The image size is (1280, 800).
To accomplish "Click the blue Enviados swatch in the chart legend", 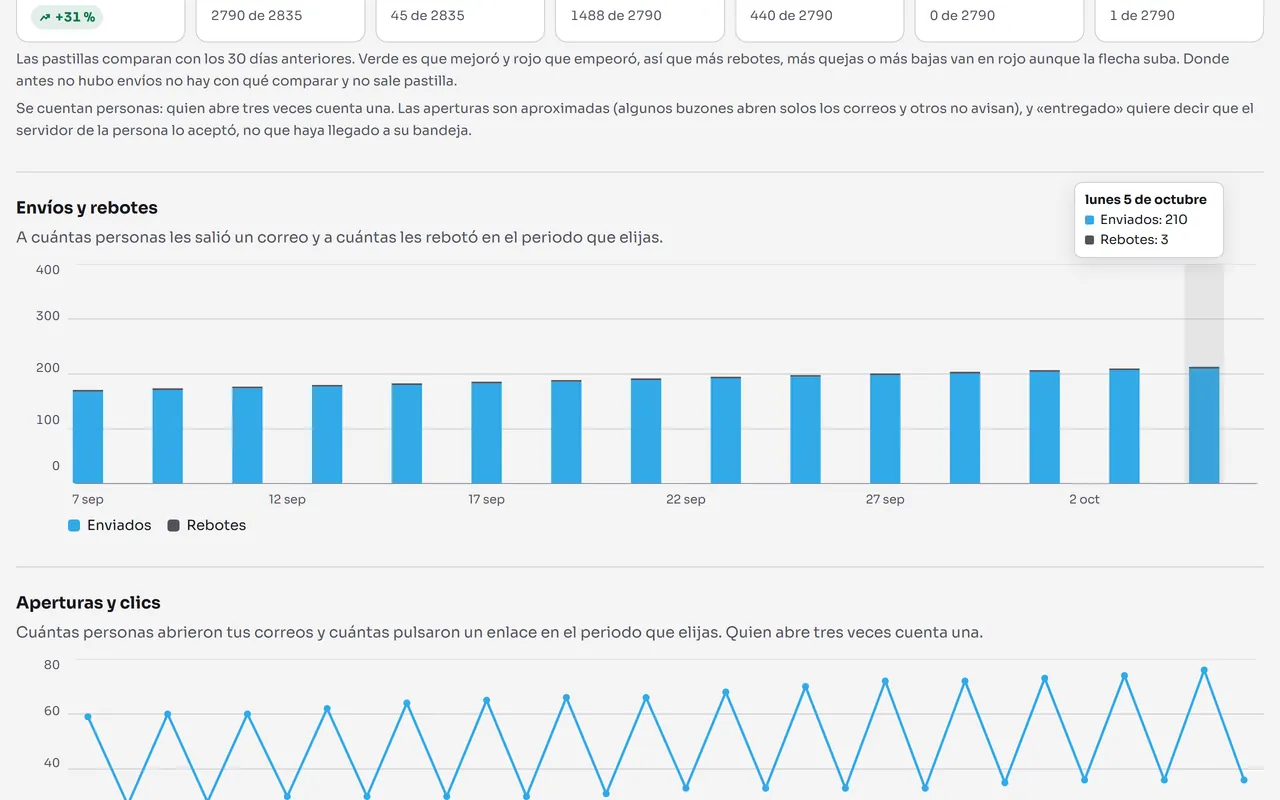I will 74,526.
